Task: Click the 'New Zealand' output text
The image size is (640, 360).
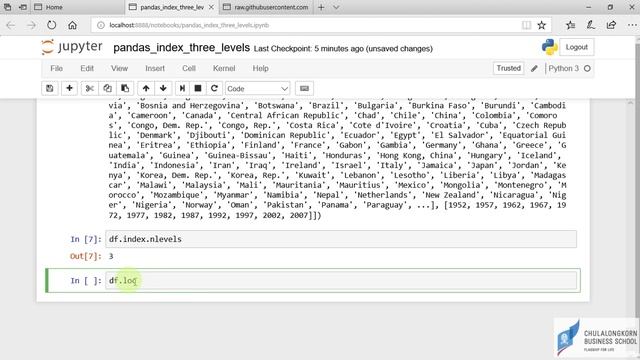Action: 451,195
